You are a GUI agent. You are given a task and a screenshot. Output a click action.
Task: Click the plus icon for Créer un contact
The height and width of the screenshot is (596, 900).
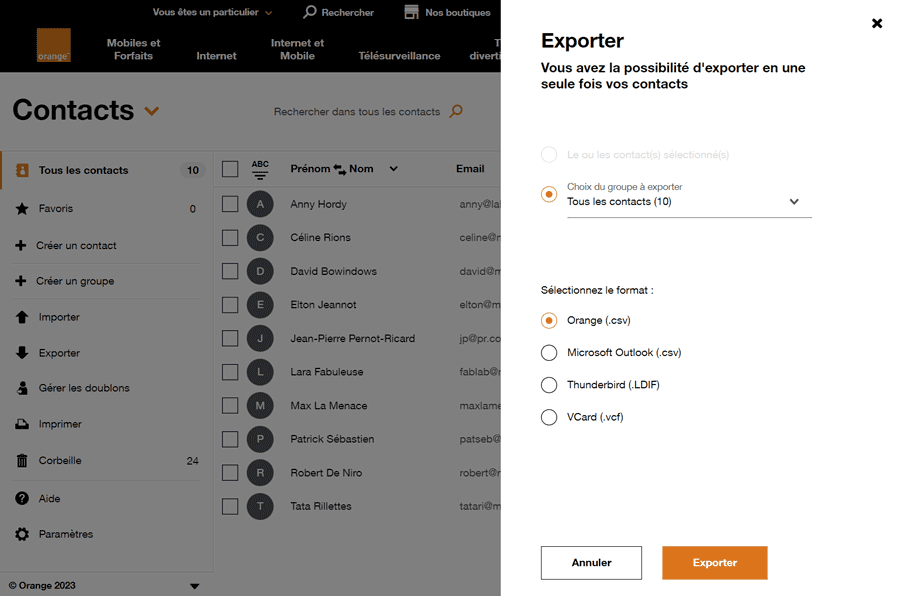click(x=21, y=245)
